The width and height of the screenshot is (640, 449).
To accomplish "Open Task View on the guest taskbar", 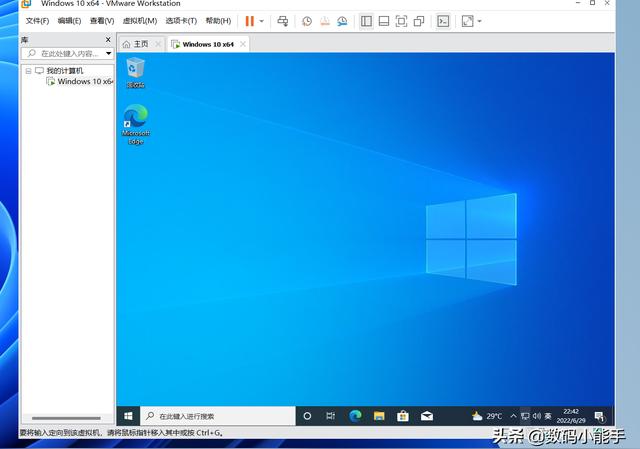I will [x=331, y=416].
